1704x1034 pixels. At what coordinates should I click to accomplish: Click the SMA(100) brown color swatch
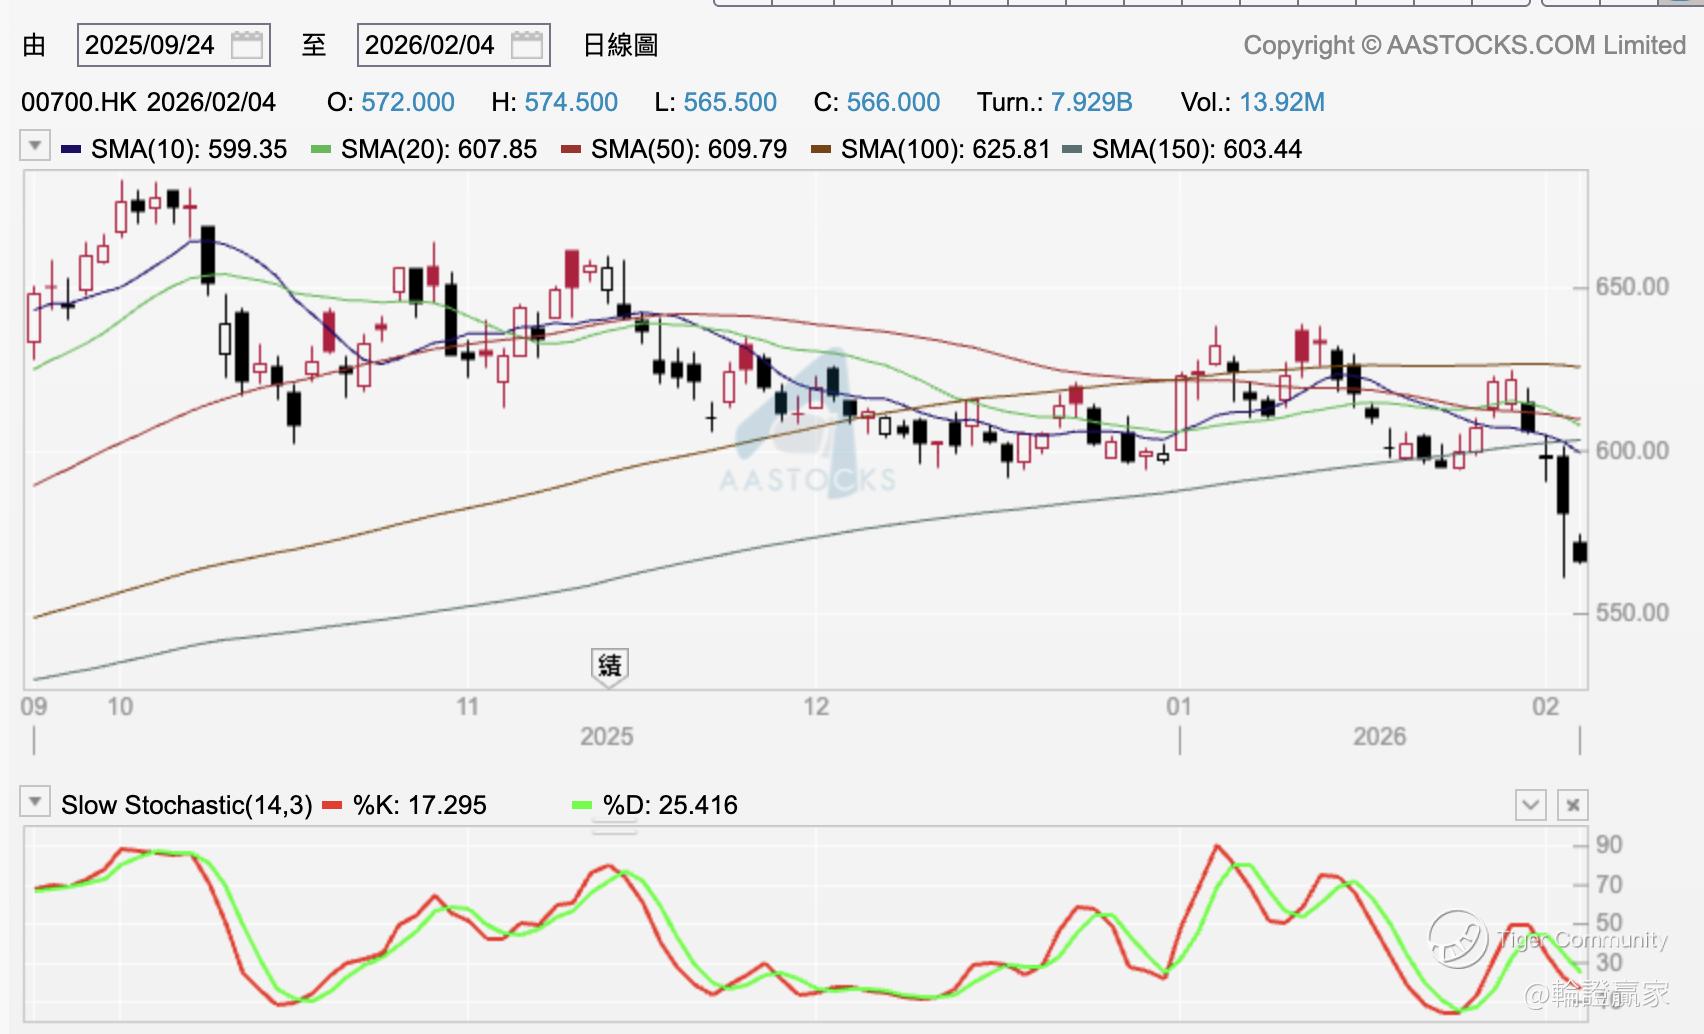coord(821,150)
